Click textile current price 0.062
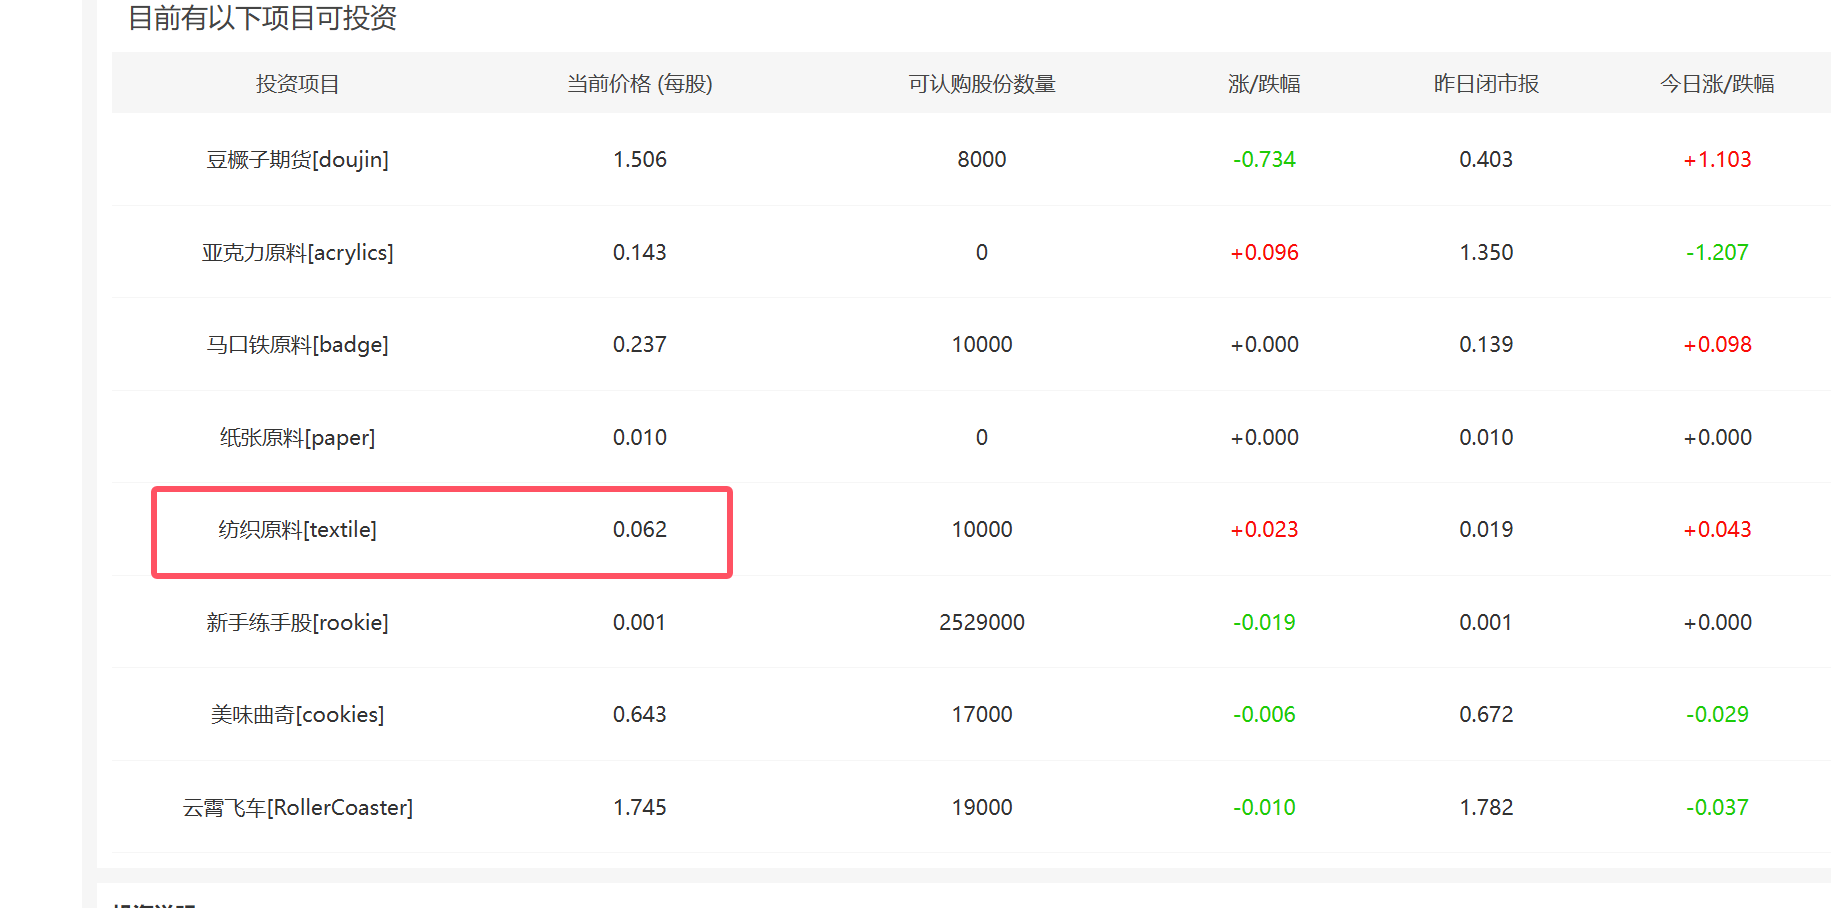1831x908 pixels. (x=640, y=530)
